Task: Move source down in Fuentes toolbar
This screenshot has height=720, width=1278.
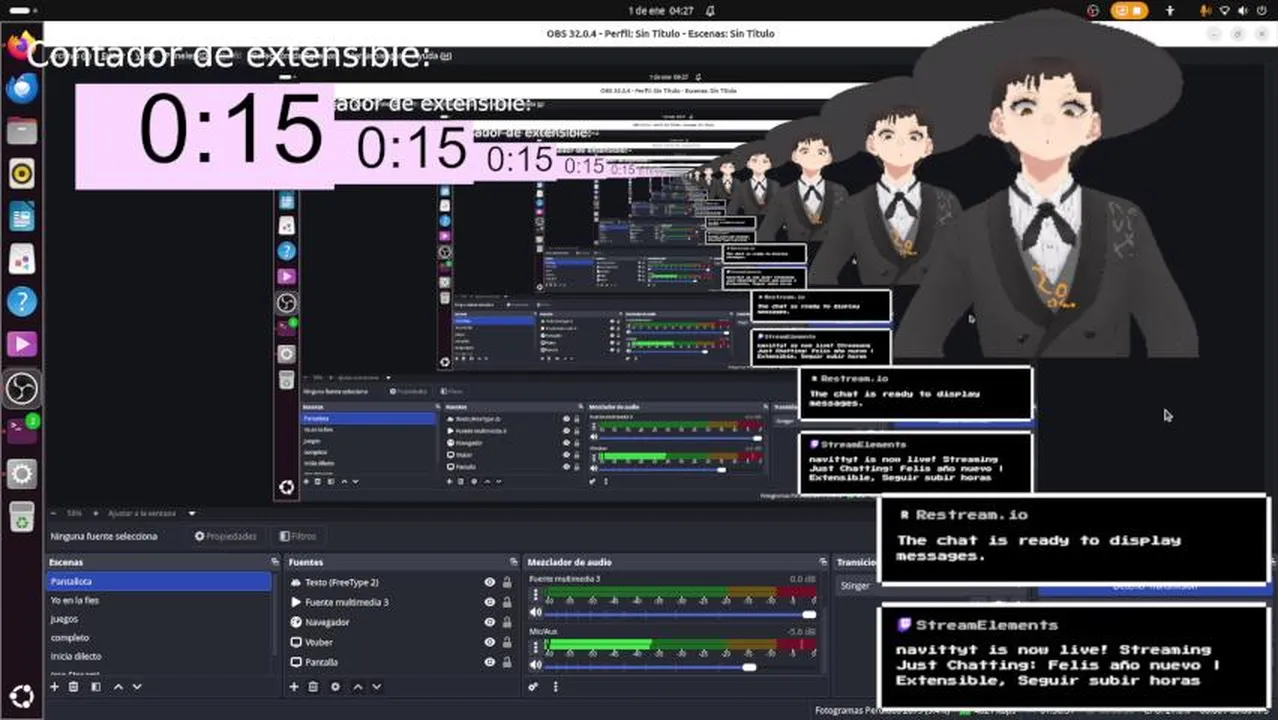Action: [376, 687]
